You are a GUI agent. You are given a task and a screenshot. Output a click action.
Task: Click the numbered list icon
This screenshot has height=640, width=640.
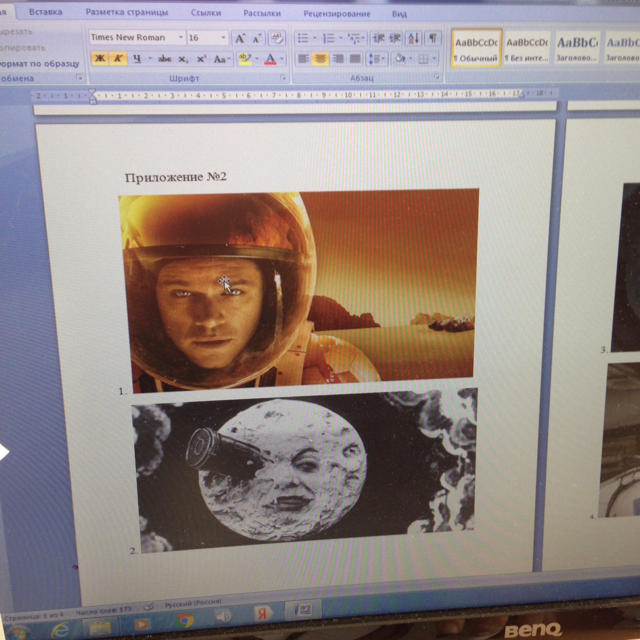point(329,38)
